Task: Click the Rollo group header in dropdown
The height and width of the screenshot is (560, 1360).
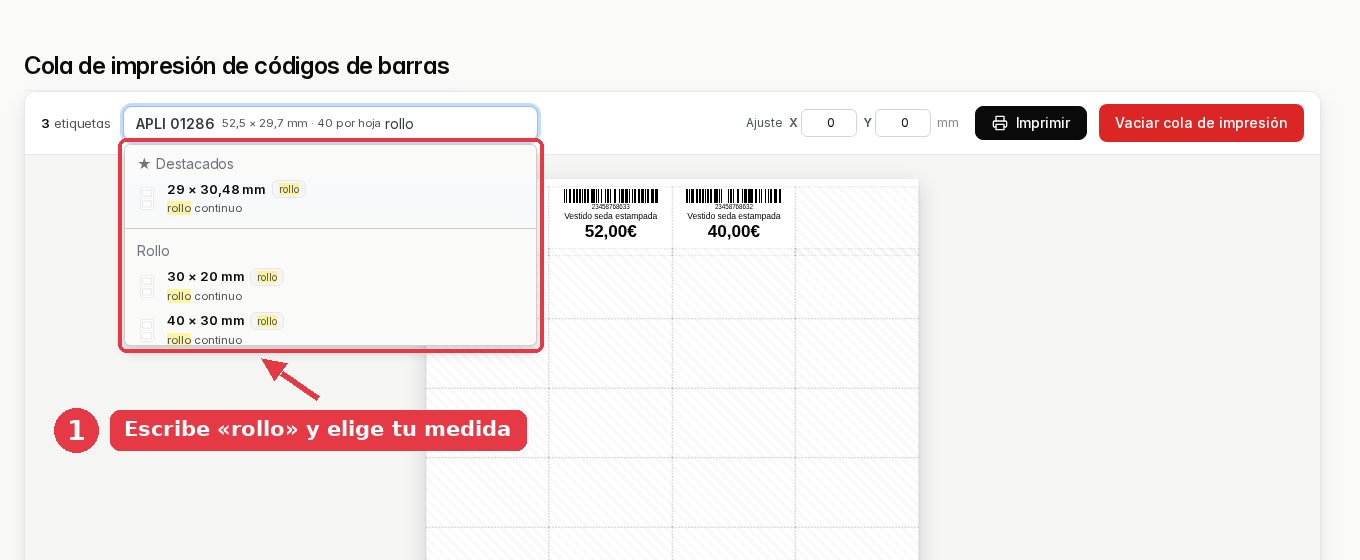Action: (x=153, y=250)
